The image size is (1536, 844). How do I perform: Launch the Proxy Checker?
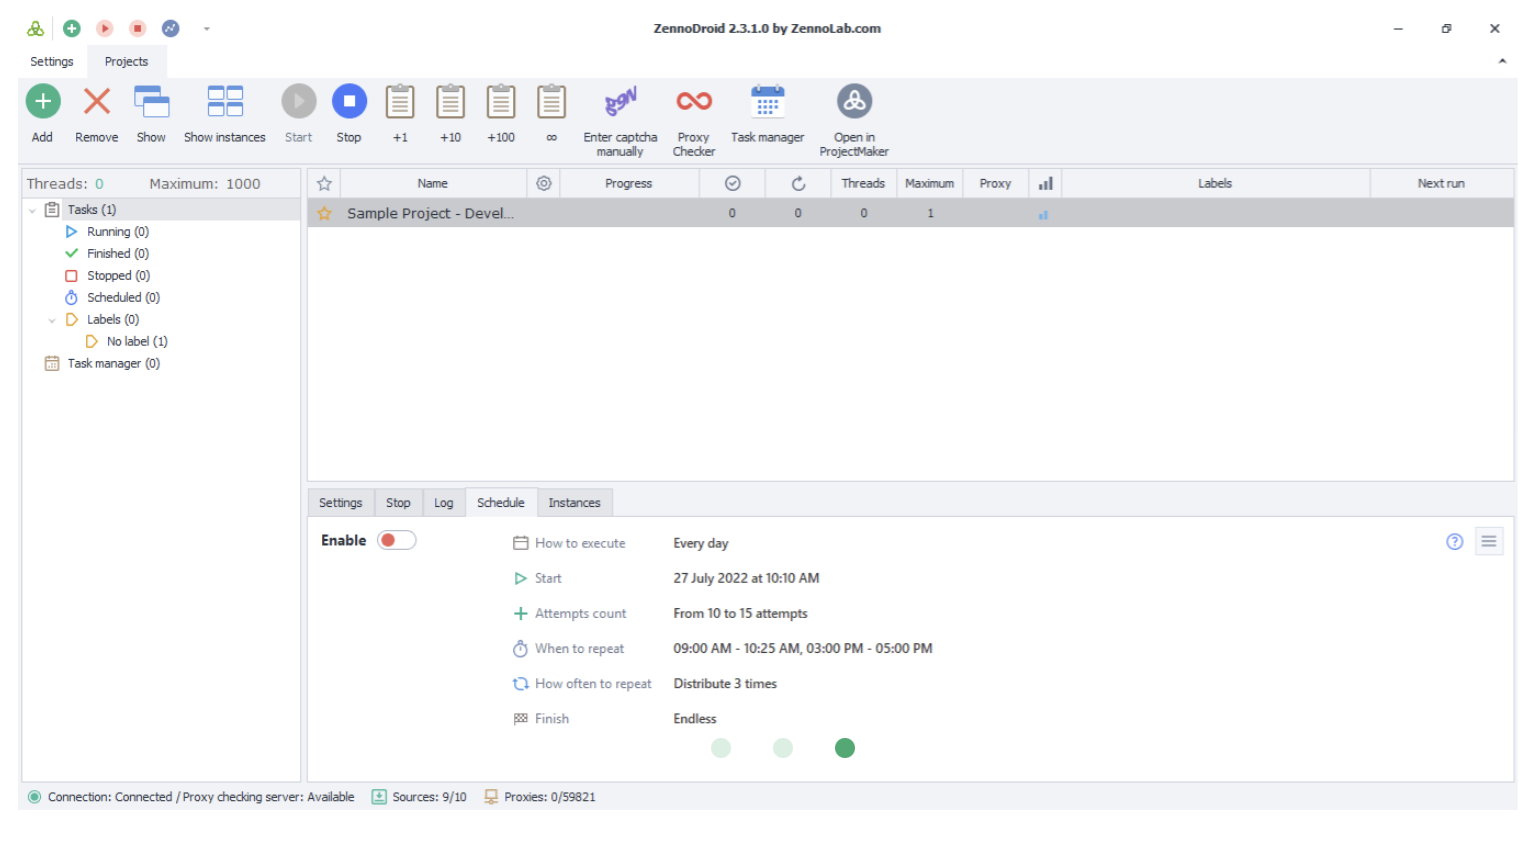click(x=694, y=121)
